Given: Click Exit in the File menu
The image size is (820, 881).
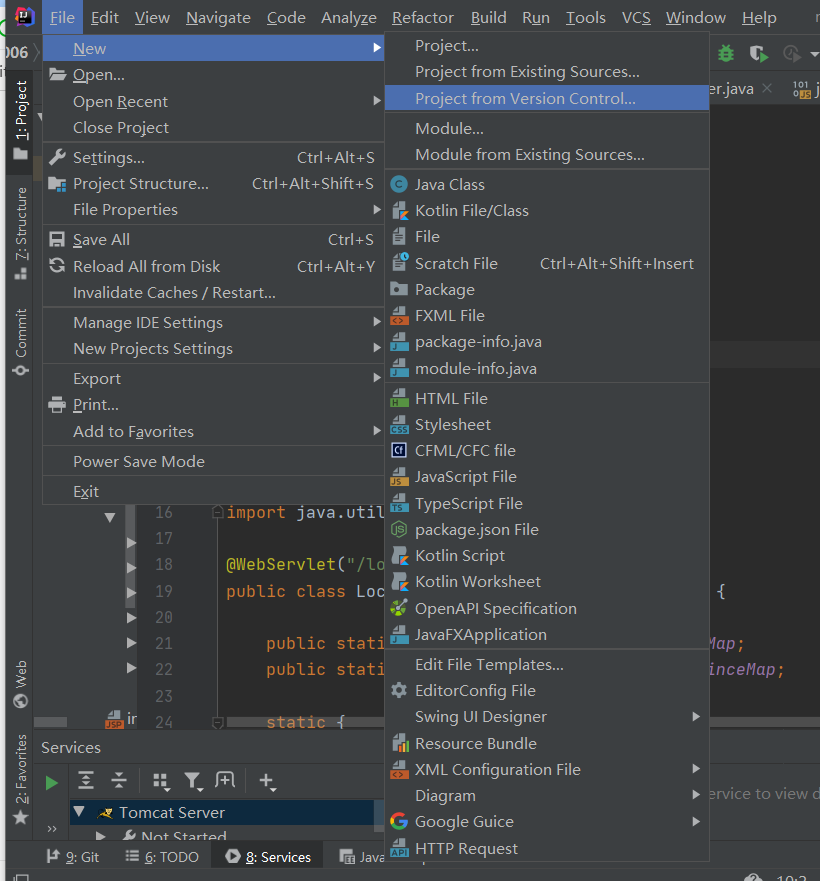Looking at the screenshot, I should (213, 492).
